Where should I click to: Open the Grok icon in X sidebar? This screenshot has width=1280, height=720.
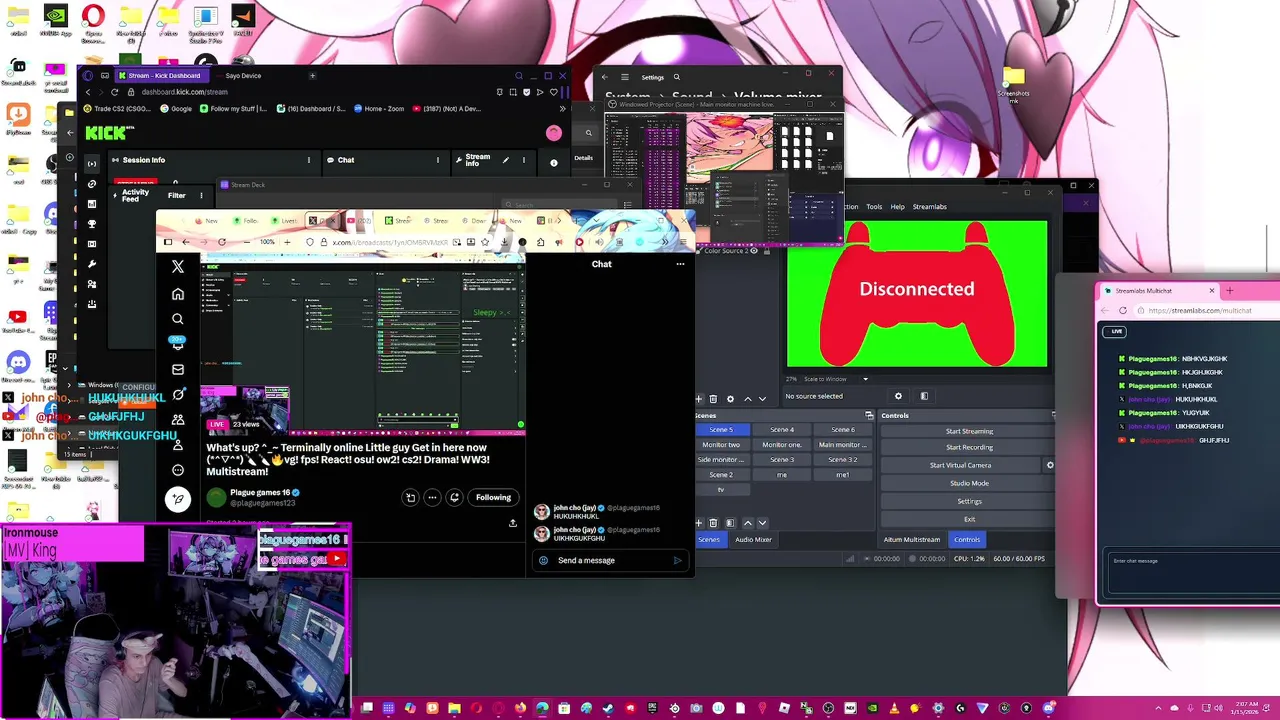[x=178, y=394]
